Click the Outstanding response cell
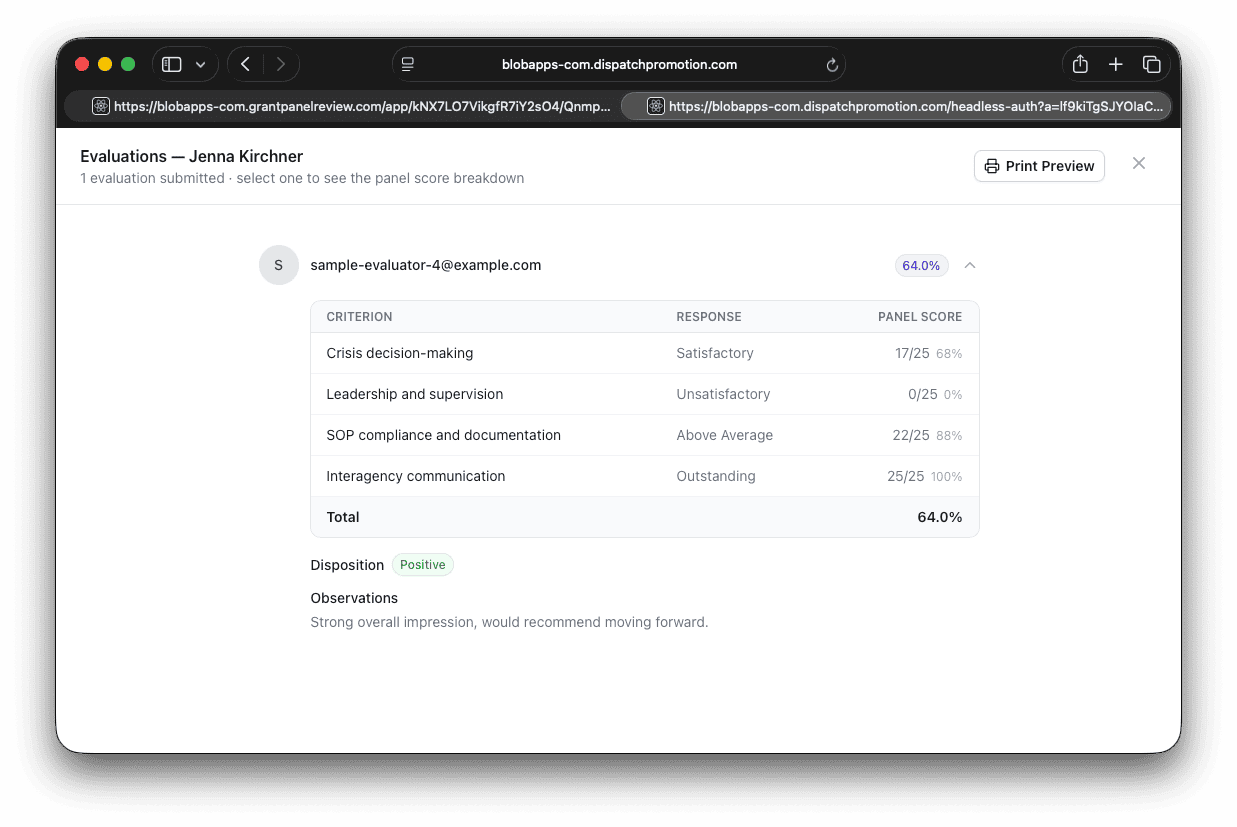 click(x=716, y=476)
